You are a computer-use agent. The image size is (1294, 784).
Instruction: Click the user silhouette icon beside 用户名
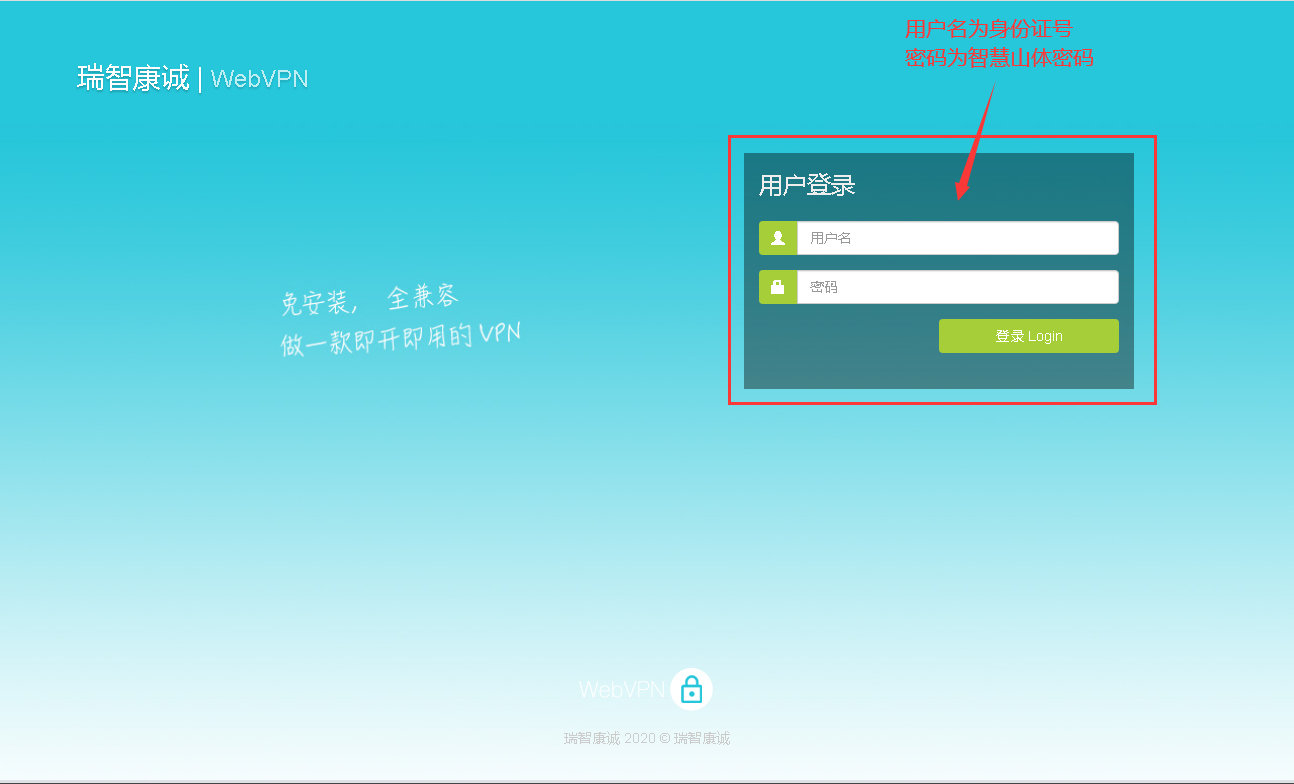tap(778, 238)
